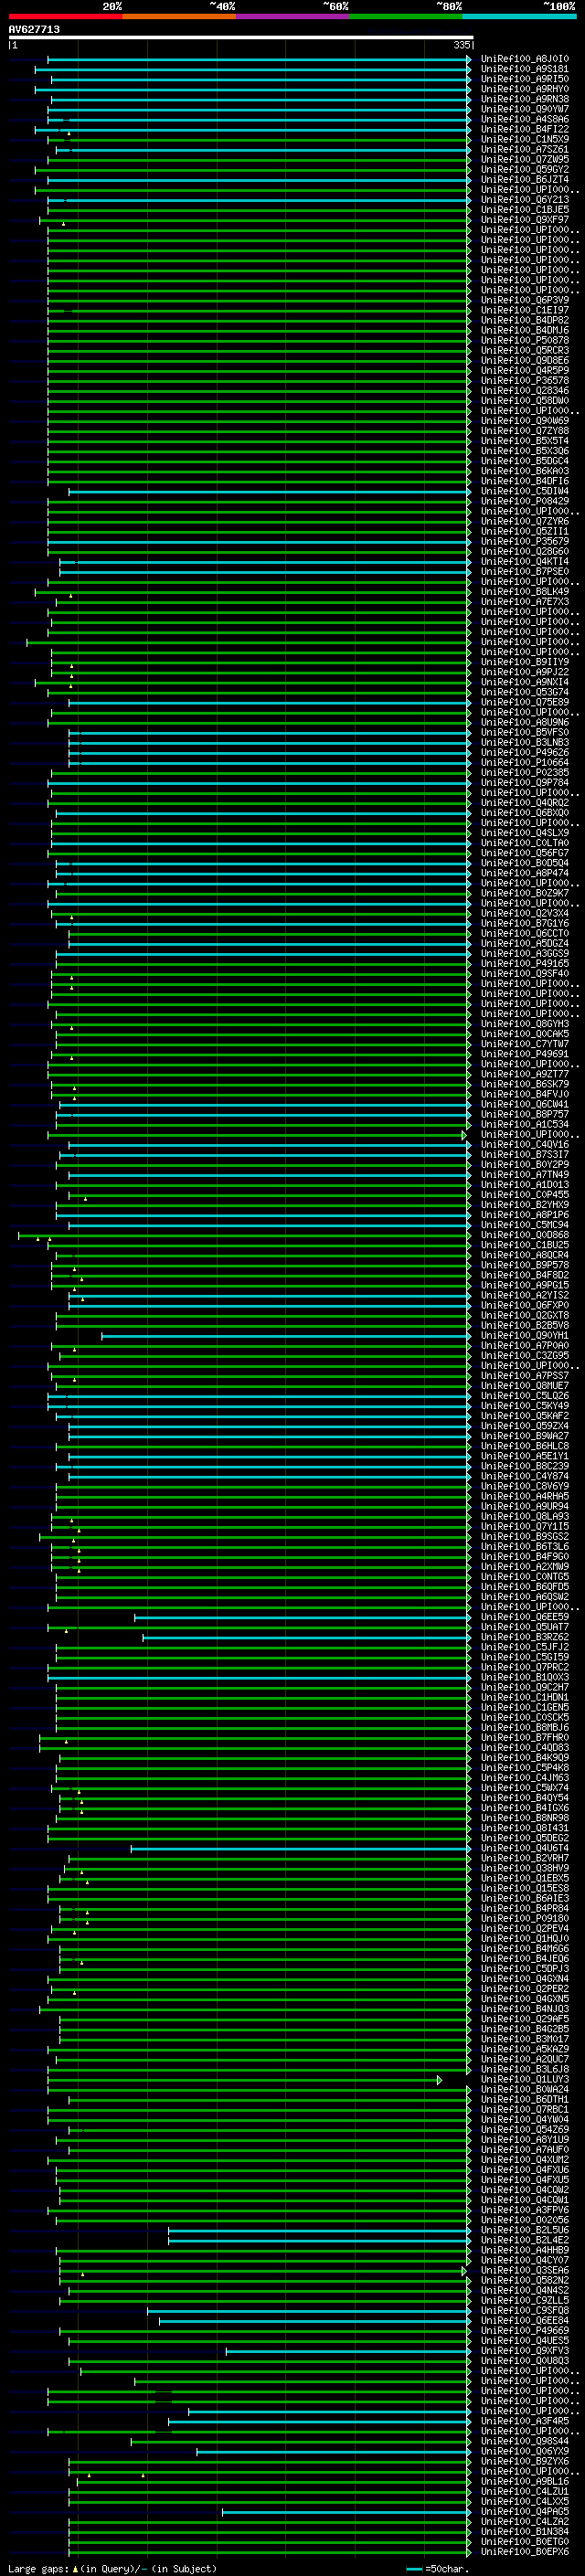Click the UniRef100_Q9XF97 label
Viewport: 585px width, 2576px height.
click(524, 220)
